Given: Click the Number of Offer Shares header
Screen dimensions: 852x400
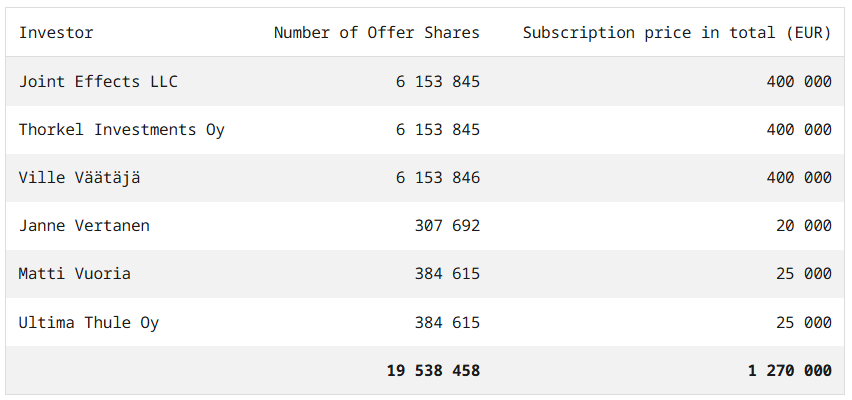Looking at the screenshot, I should click(376, 33).
